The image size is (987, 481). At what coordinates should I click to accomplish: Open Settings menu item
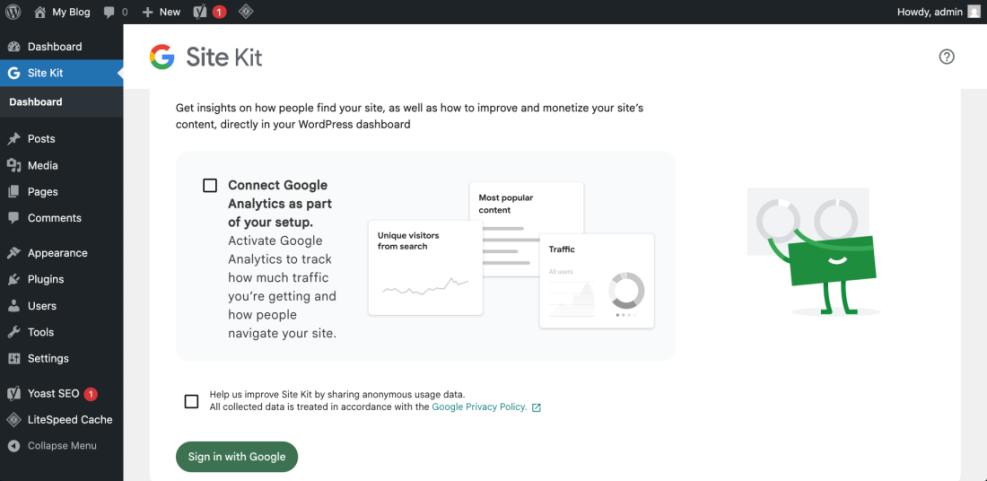point(62,358)
